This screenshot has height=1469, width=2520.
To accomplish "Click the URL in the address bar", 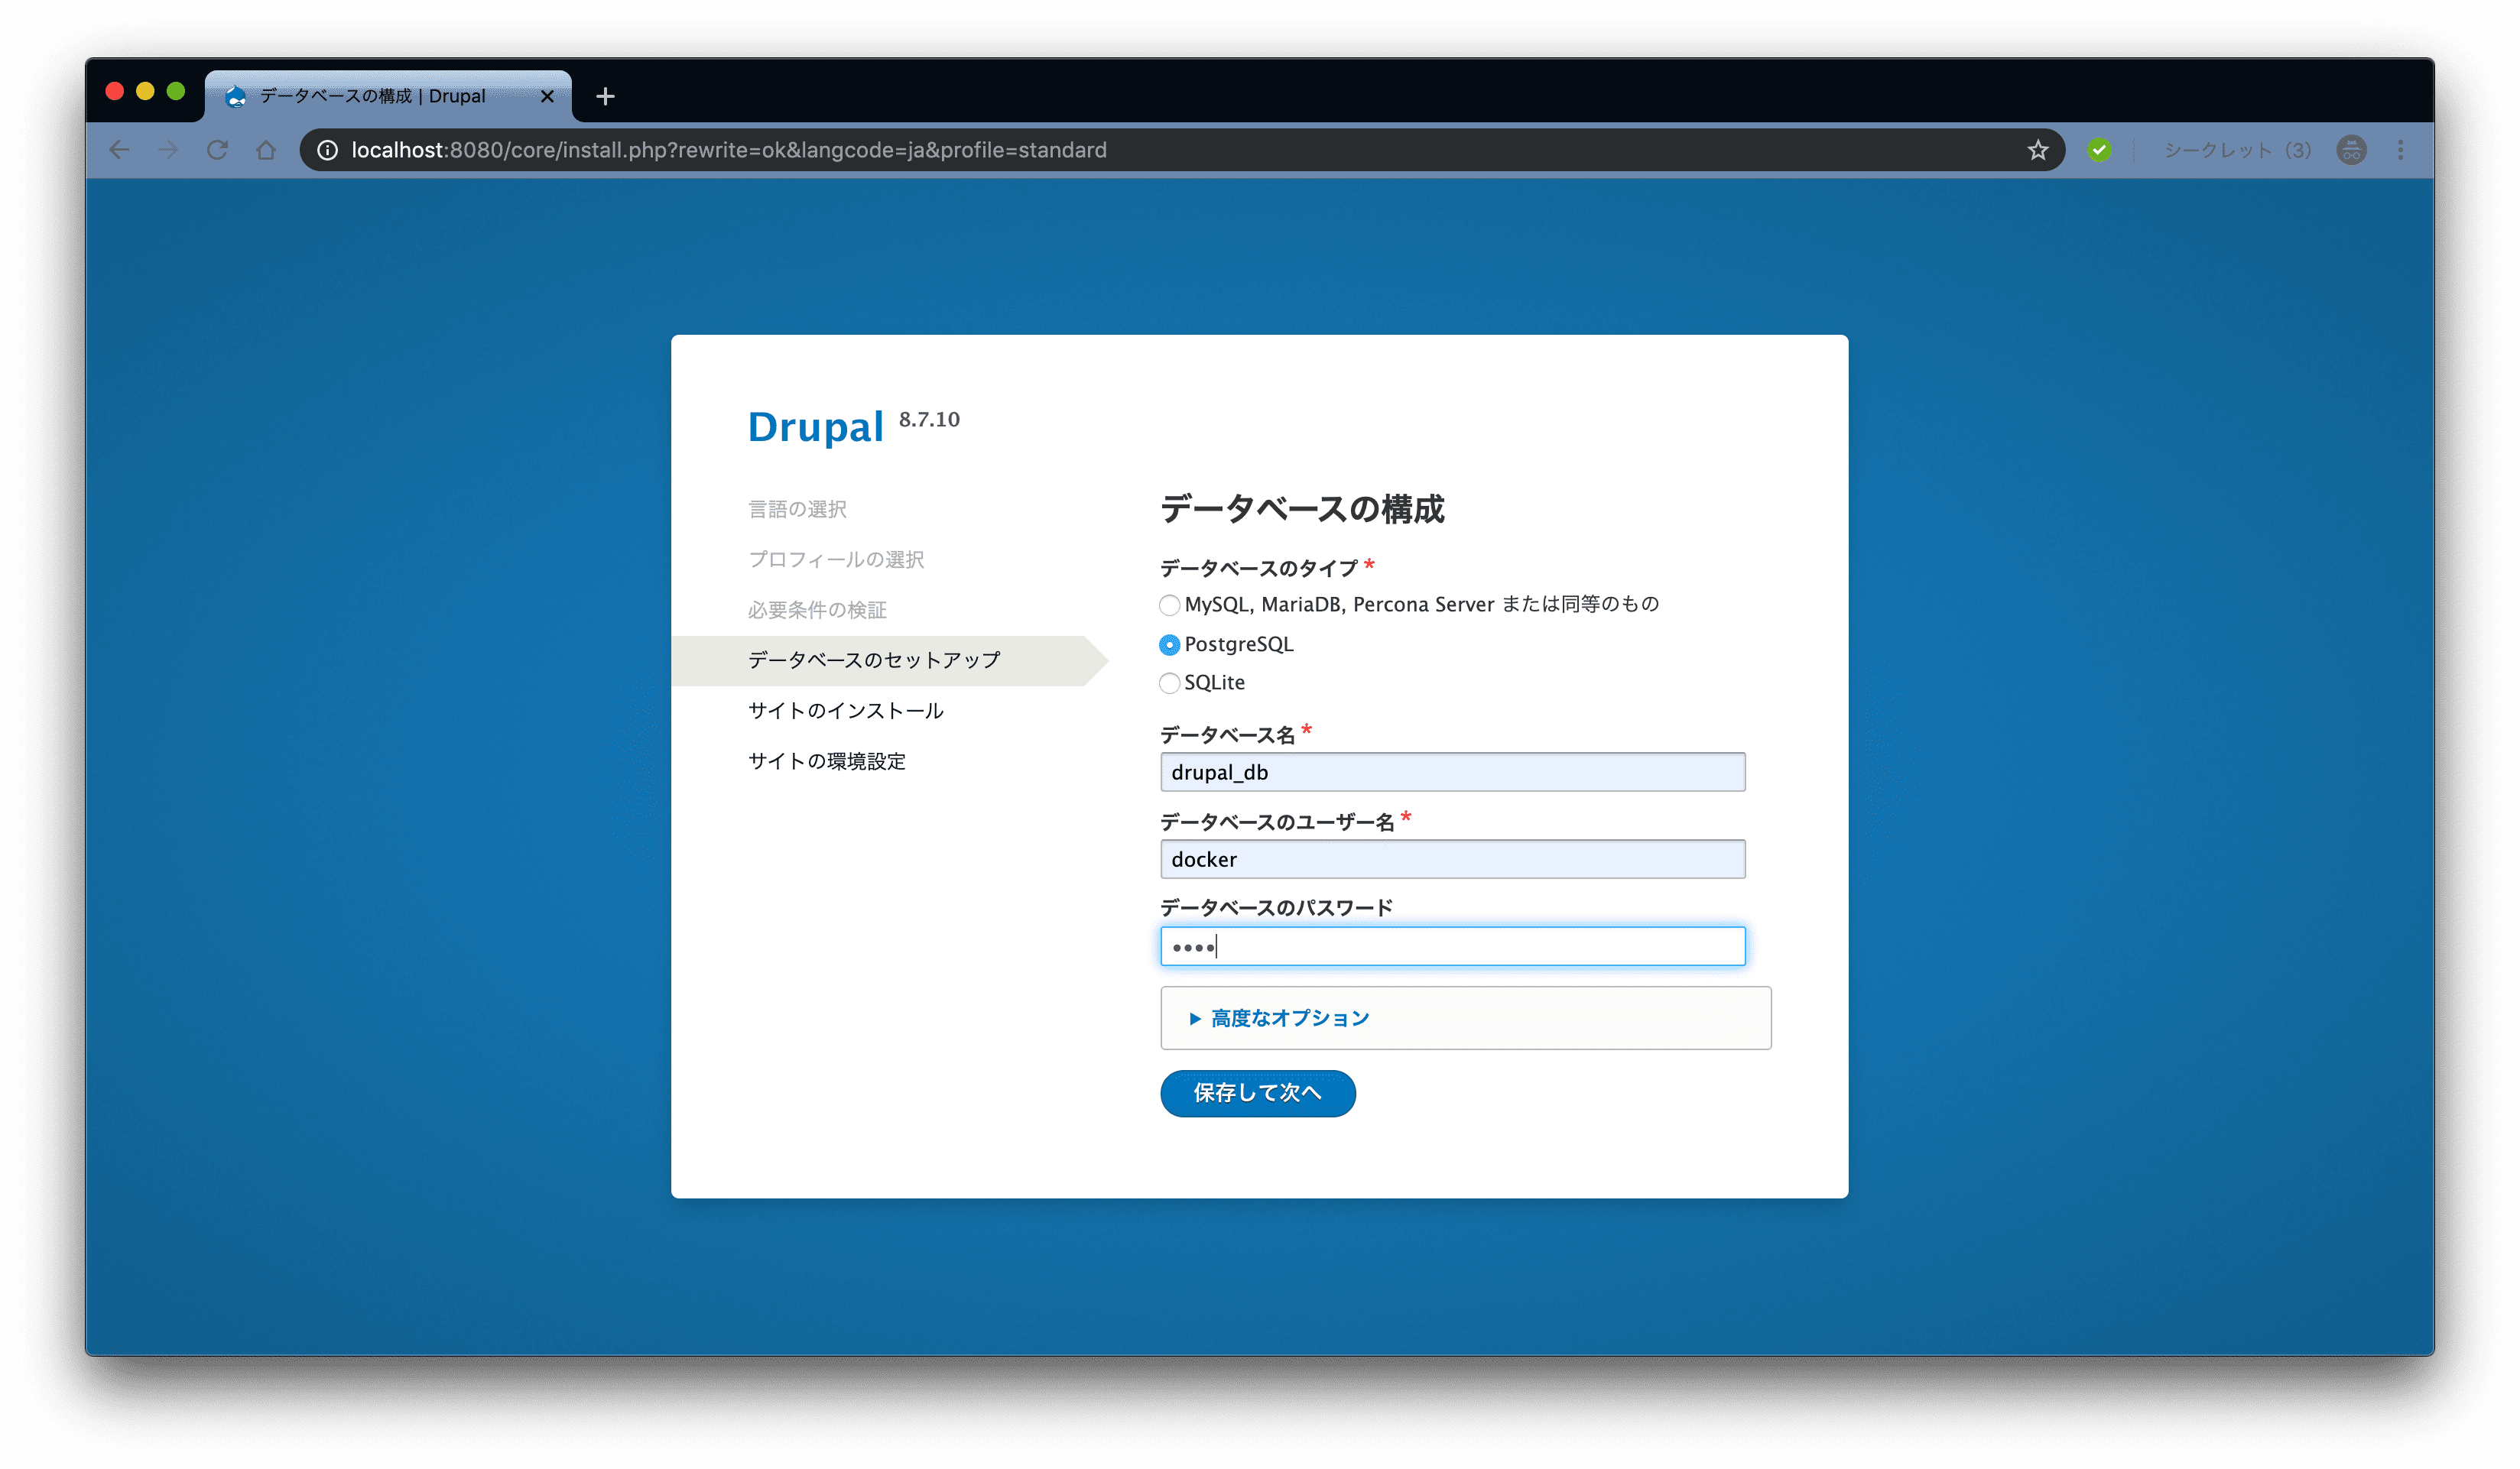I will click(728, 150).
